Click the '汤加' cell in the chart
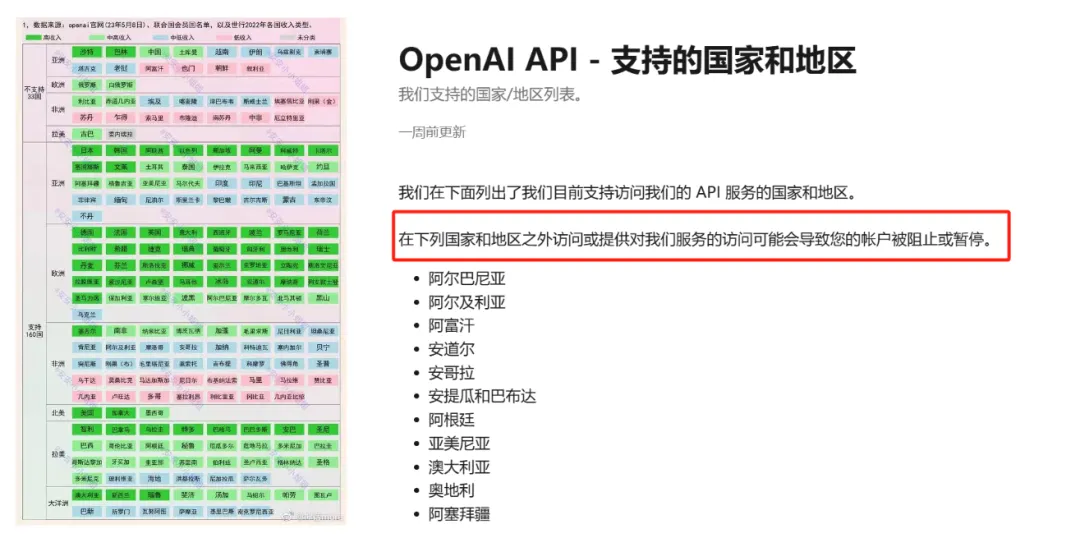Screen dimensions: 1080x538 point(222,495)
